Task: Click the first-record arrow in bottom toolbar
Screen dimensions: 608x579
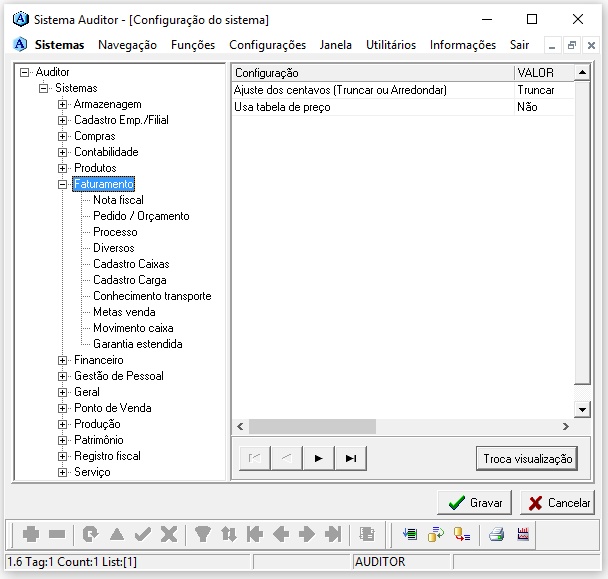Action: (255, 534)
